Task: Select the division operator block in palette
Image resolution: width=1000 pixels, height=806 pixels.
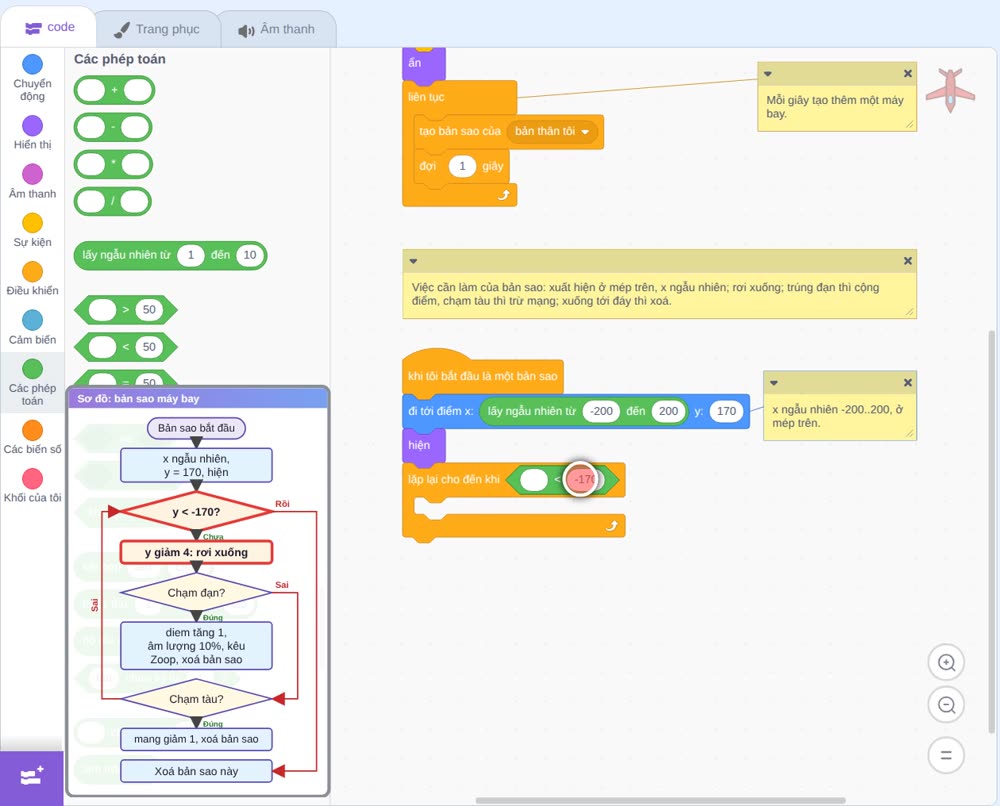Action: pos(113,202)
